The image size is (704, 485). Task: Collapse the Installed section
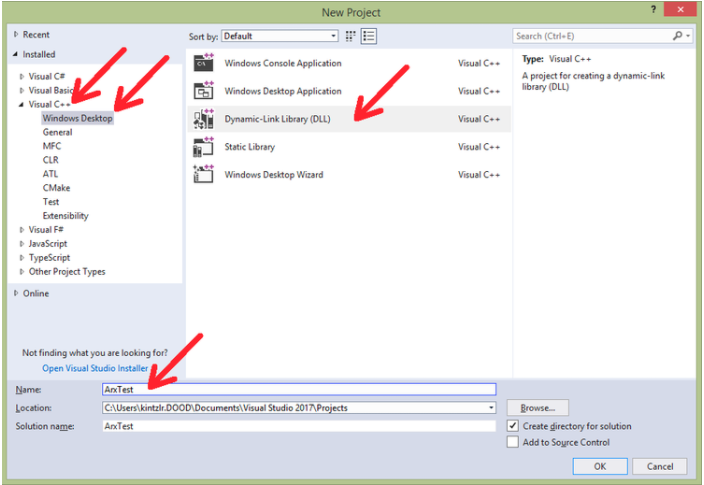point(16,54)
